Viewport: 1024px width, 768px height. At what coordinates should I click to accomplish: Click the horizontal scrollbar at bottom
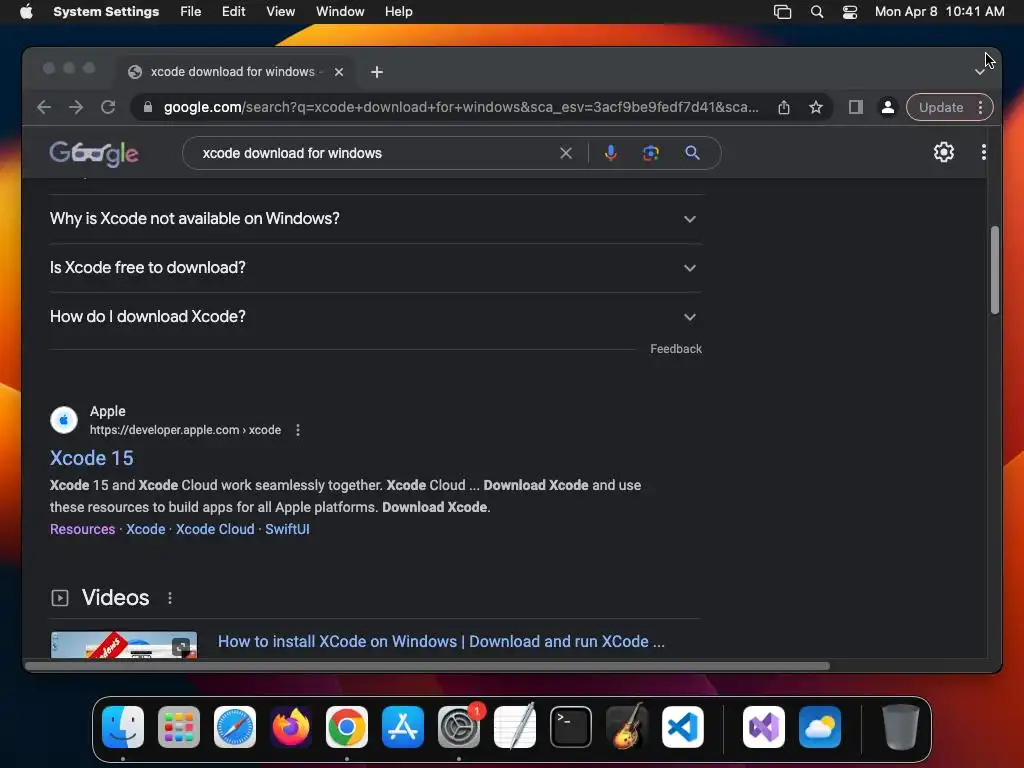[428, 666]
